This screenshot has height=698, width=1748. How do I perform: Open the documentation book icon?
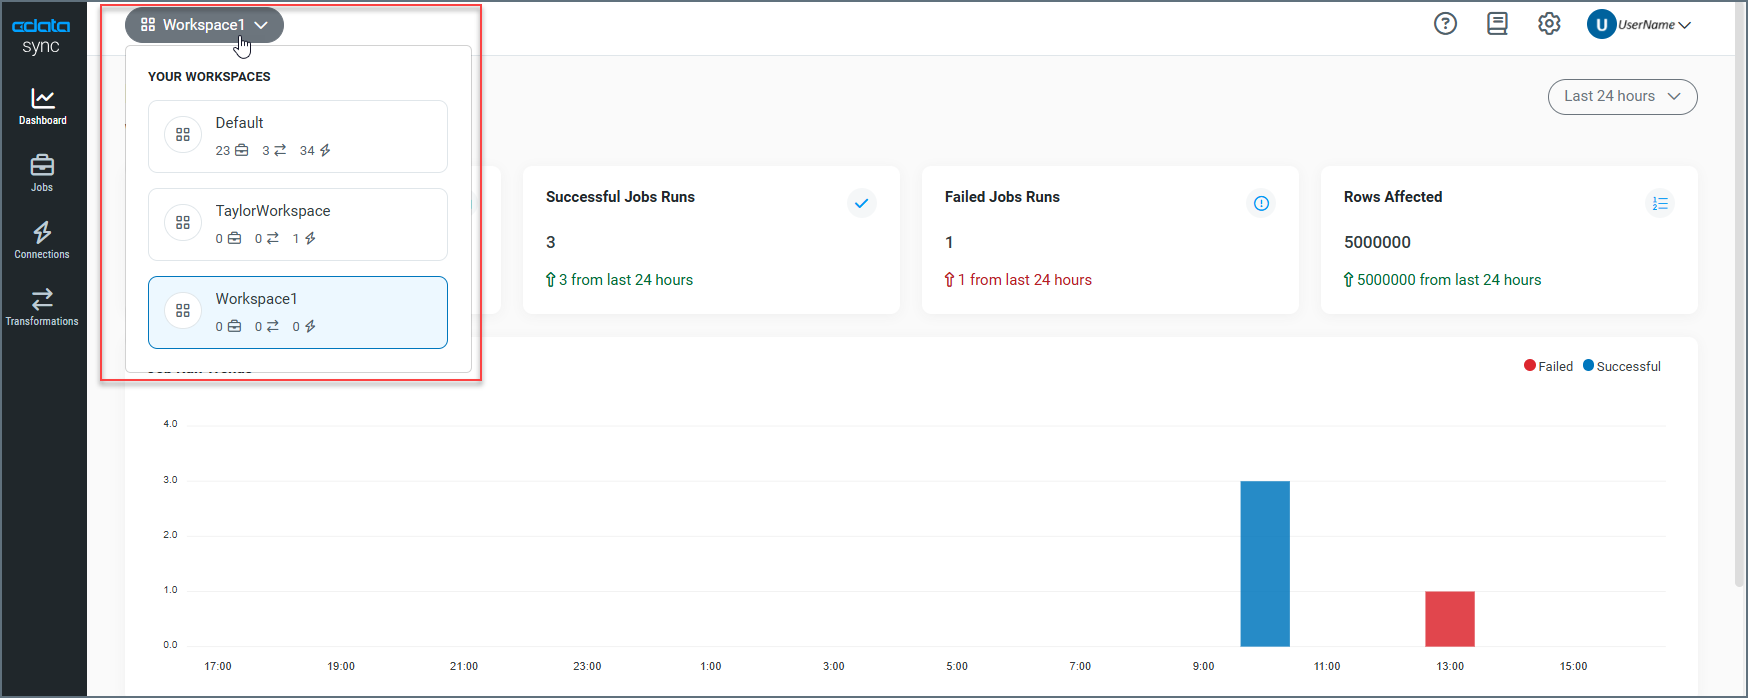[1497, 24]
